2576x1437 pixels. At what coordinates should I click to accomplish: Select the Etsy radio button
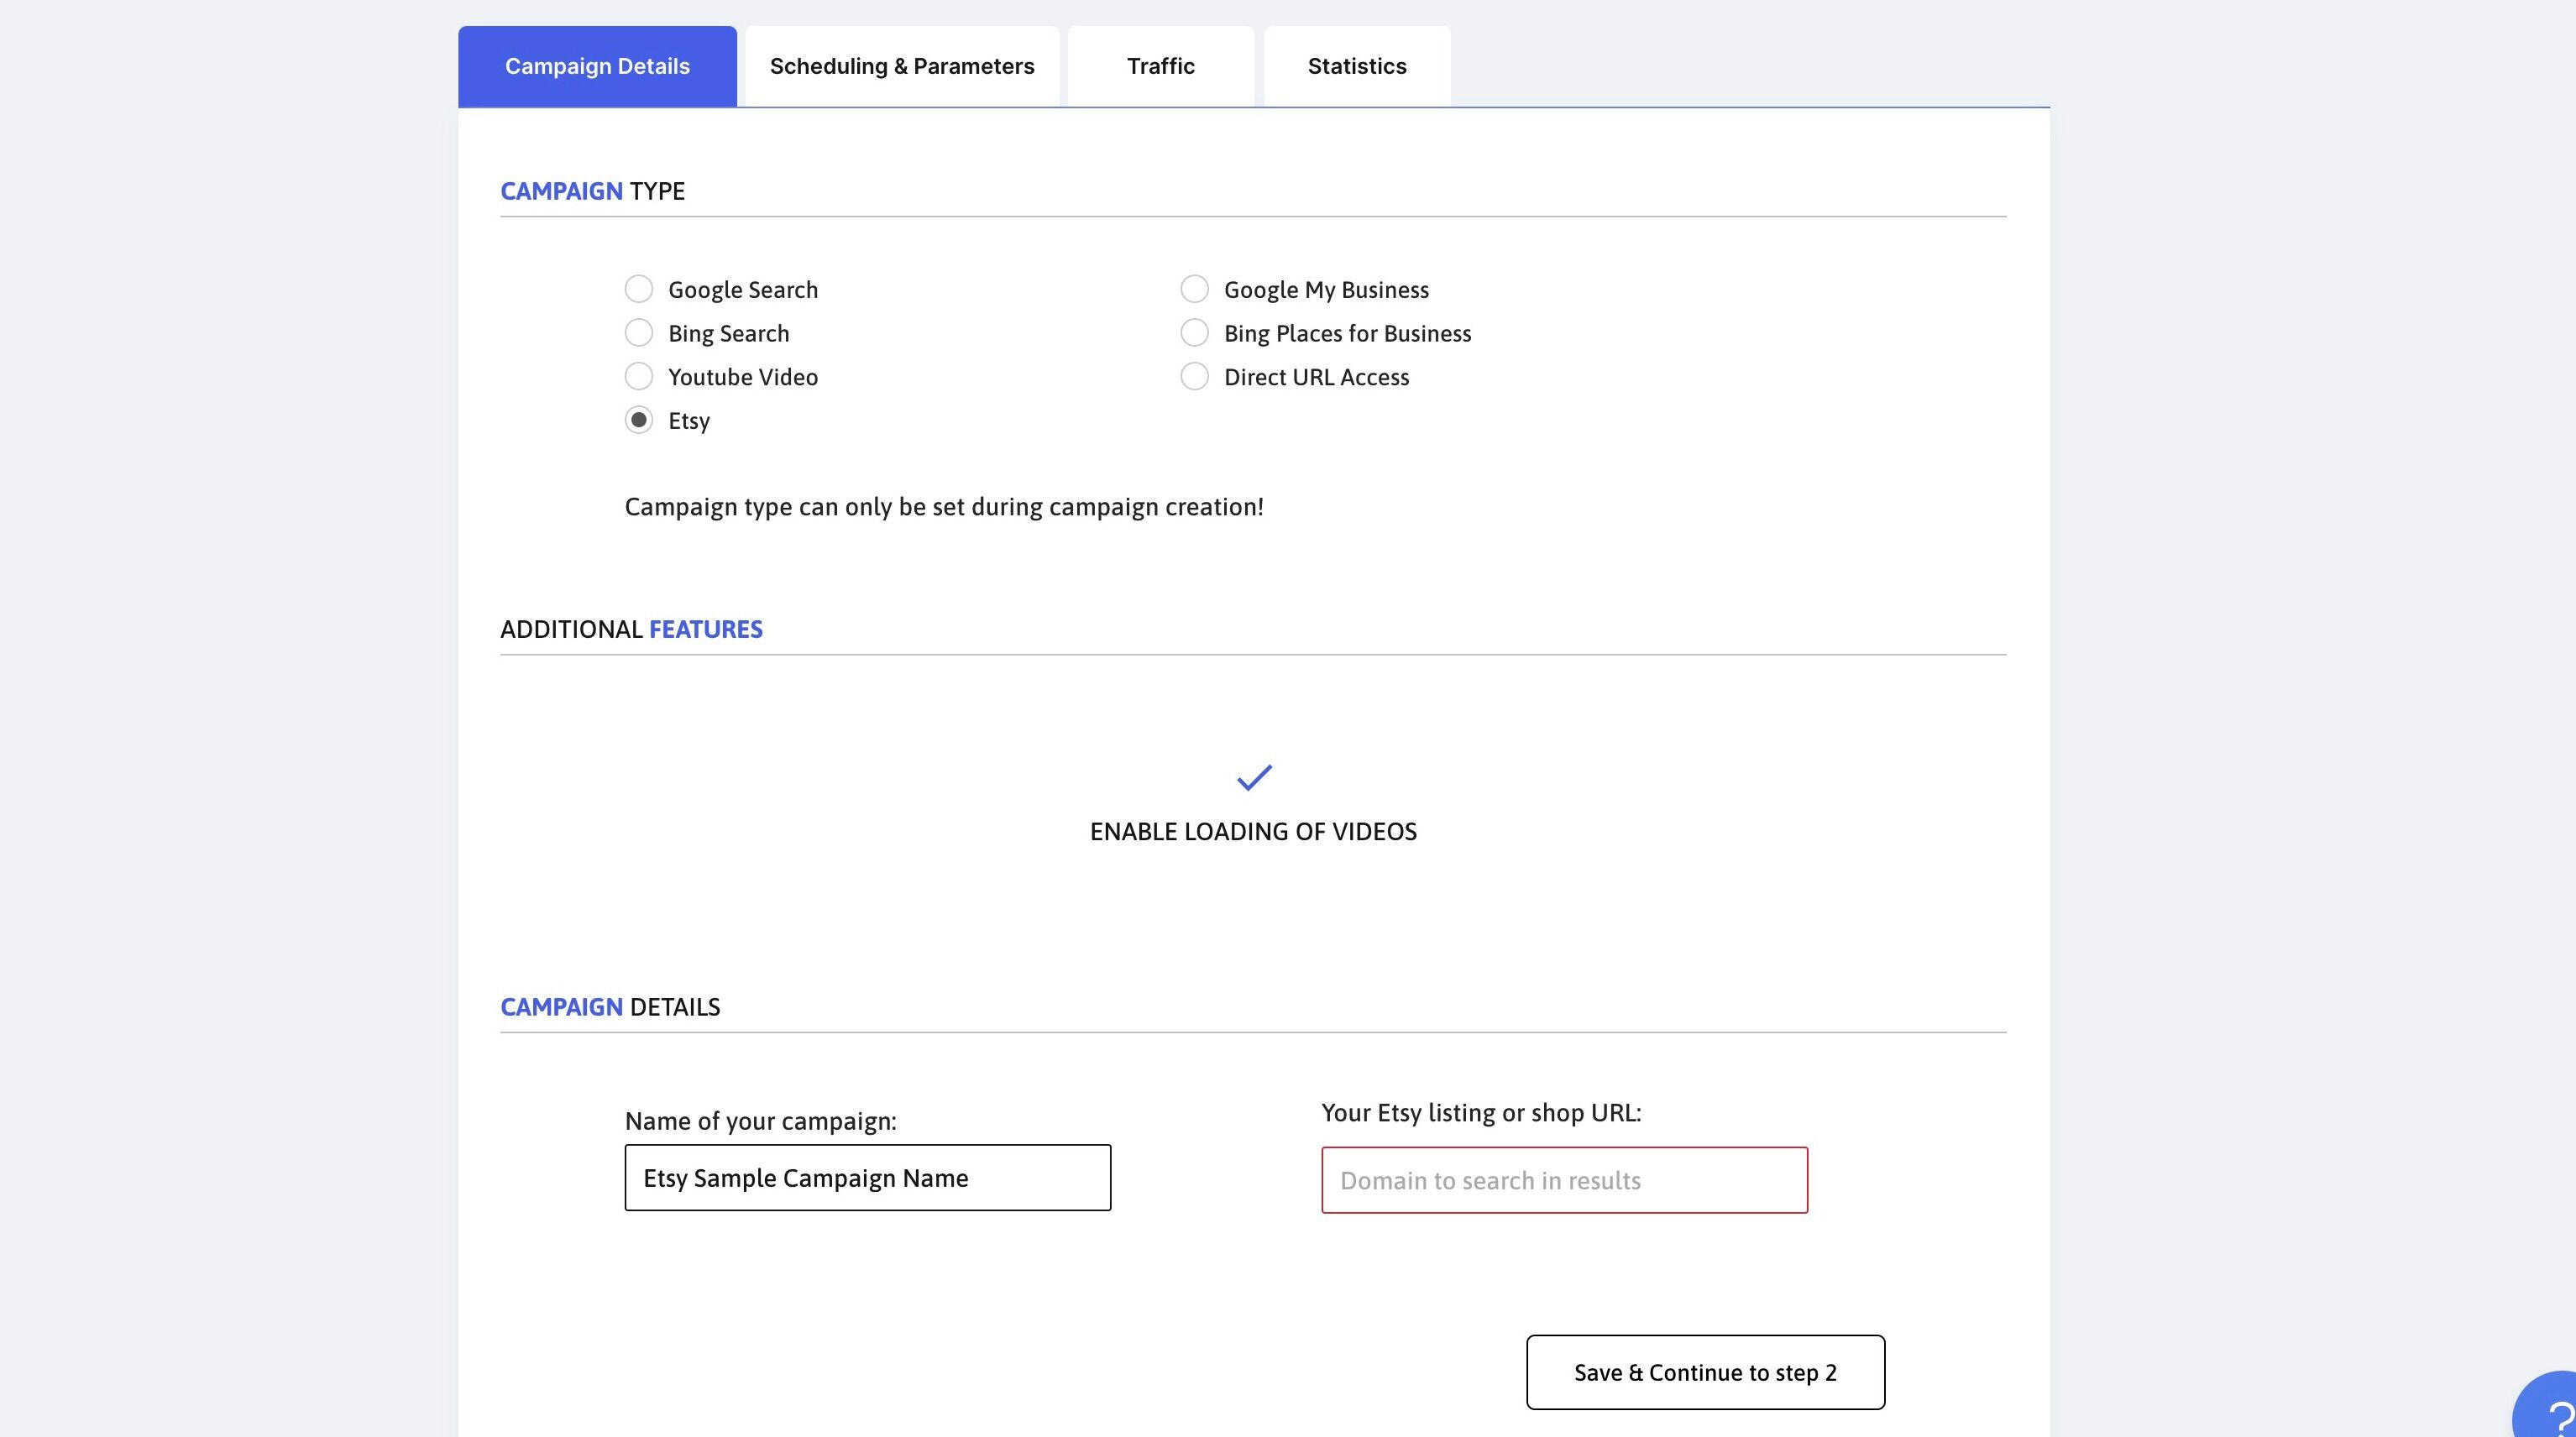(639, 420)
